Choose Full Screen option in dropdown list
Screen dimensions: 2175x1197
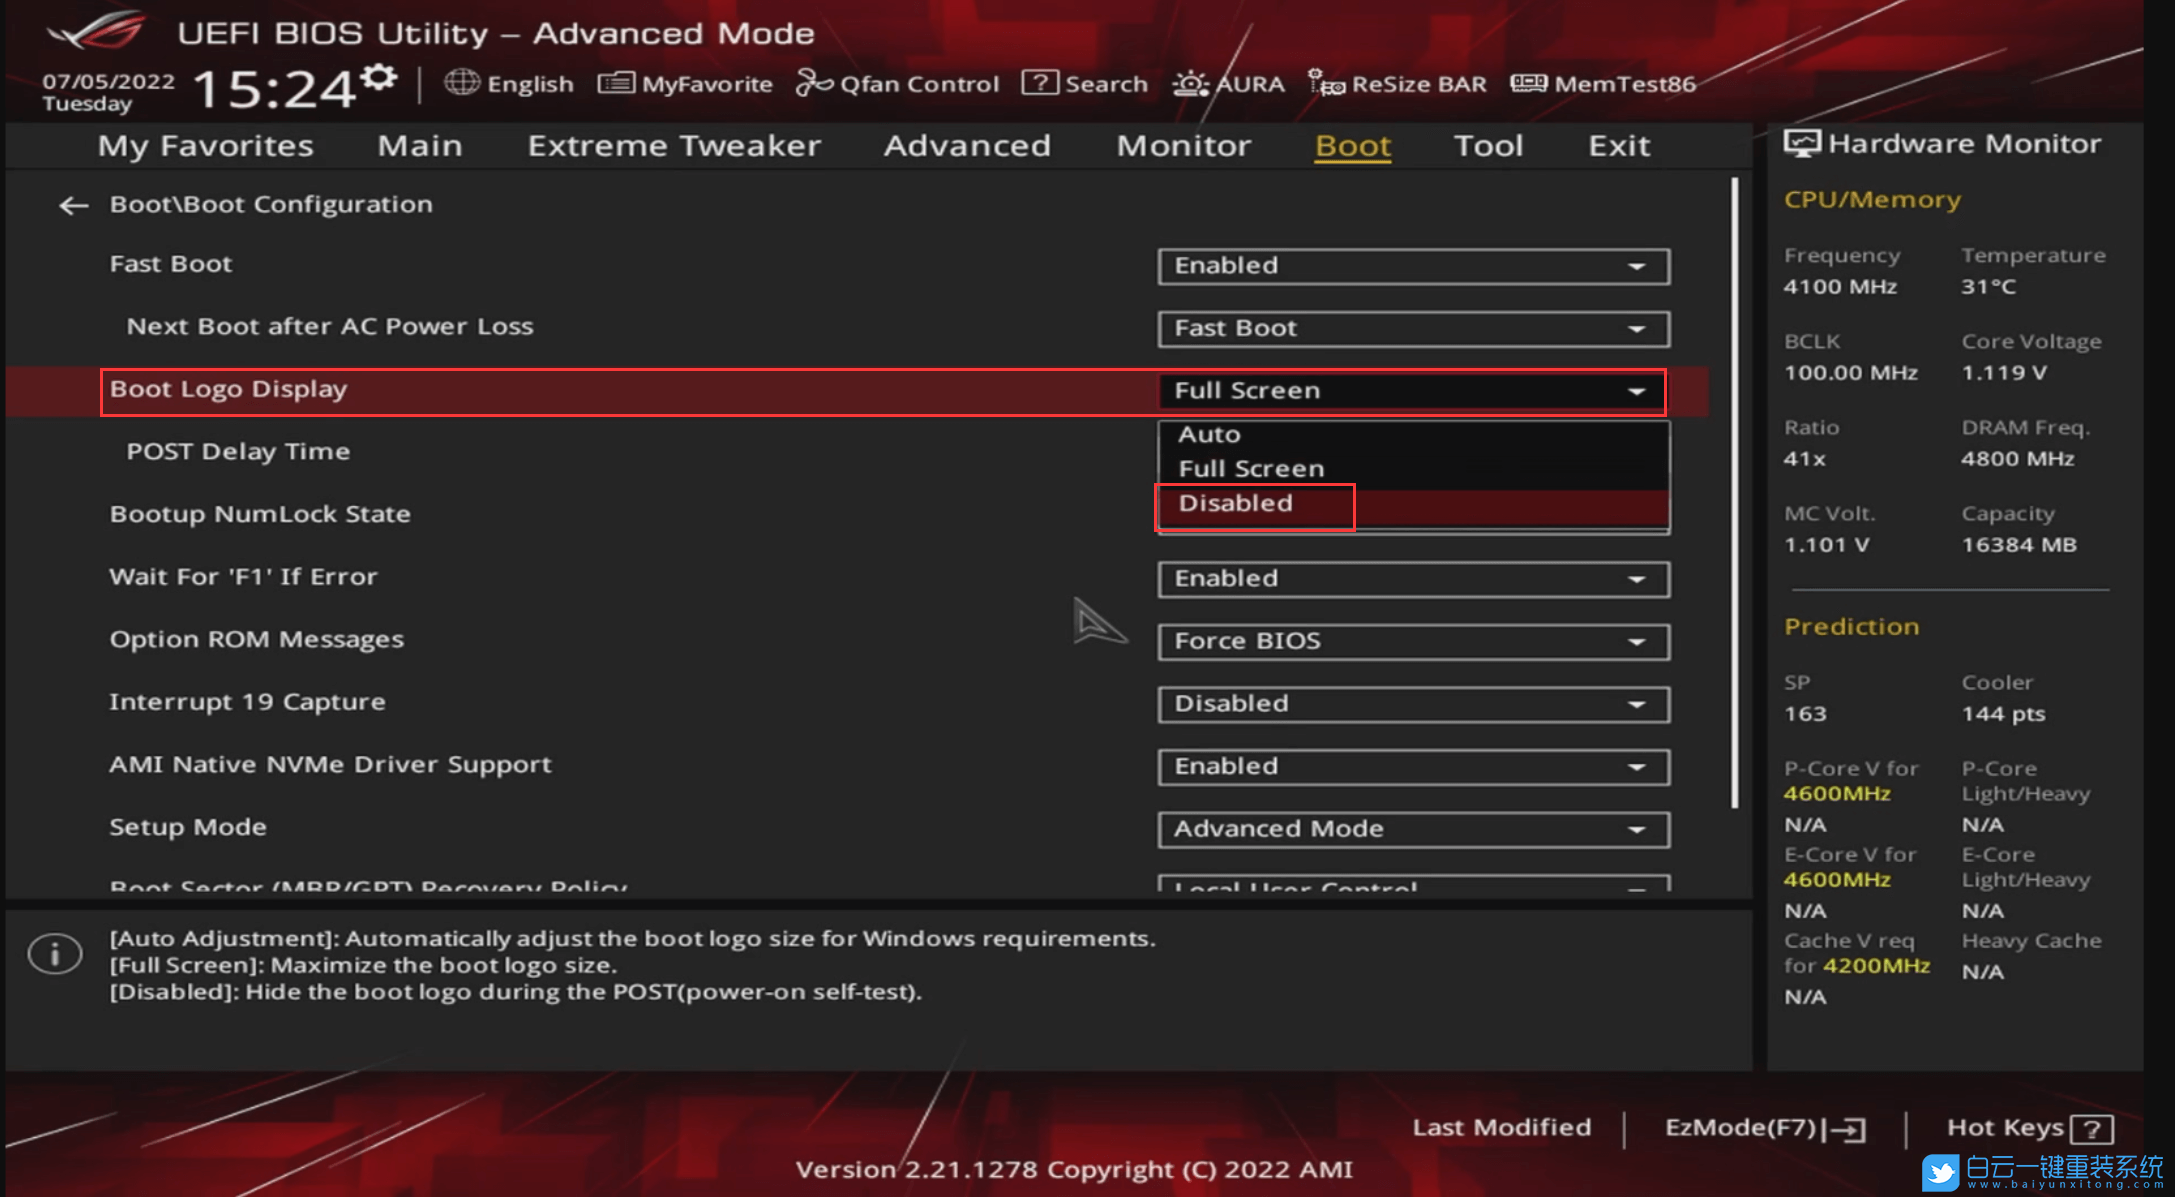pyautogui.click(x=1250, y=469)
